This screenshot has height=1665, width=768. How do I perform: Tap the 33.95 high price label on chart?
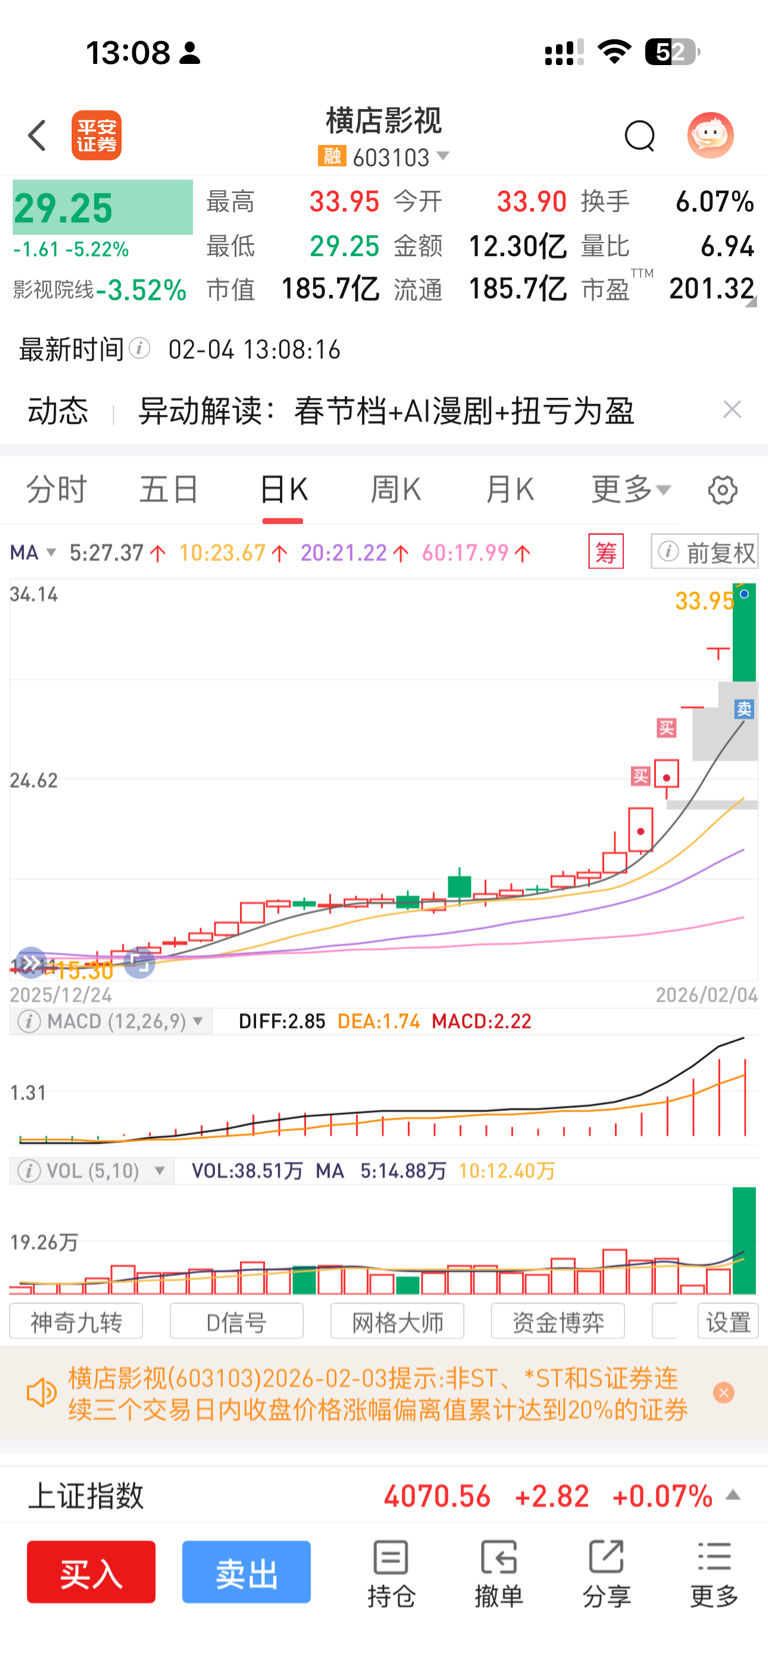coord(704,601)
